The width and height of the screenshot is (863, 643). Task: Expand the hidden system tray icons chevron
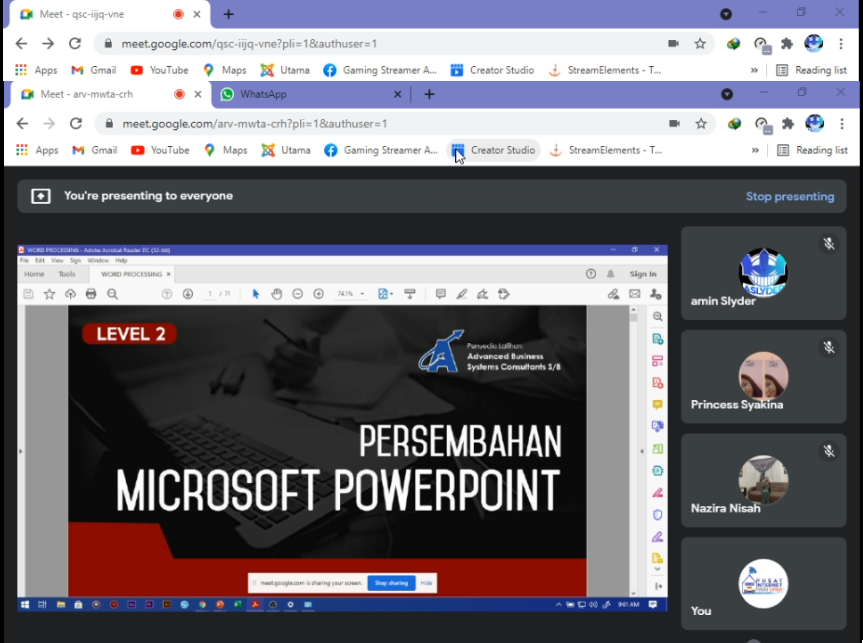[557, 604]
